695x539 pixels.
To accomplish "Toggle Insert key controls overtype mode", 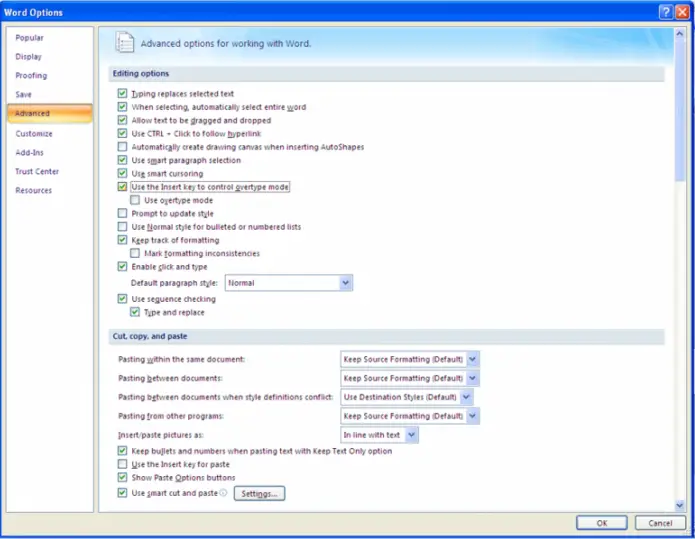I will coord(122,187).
